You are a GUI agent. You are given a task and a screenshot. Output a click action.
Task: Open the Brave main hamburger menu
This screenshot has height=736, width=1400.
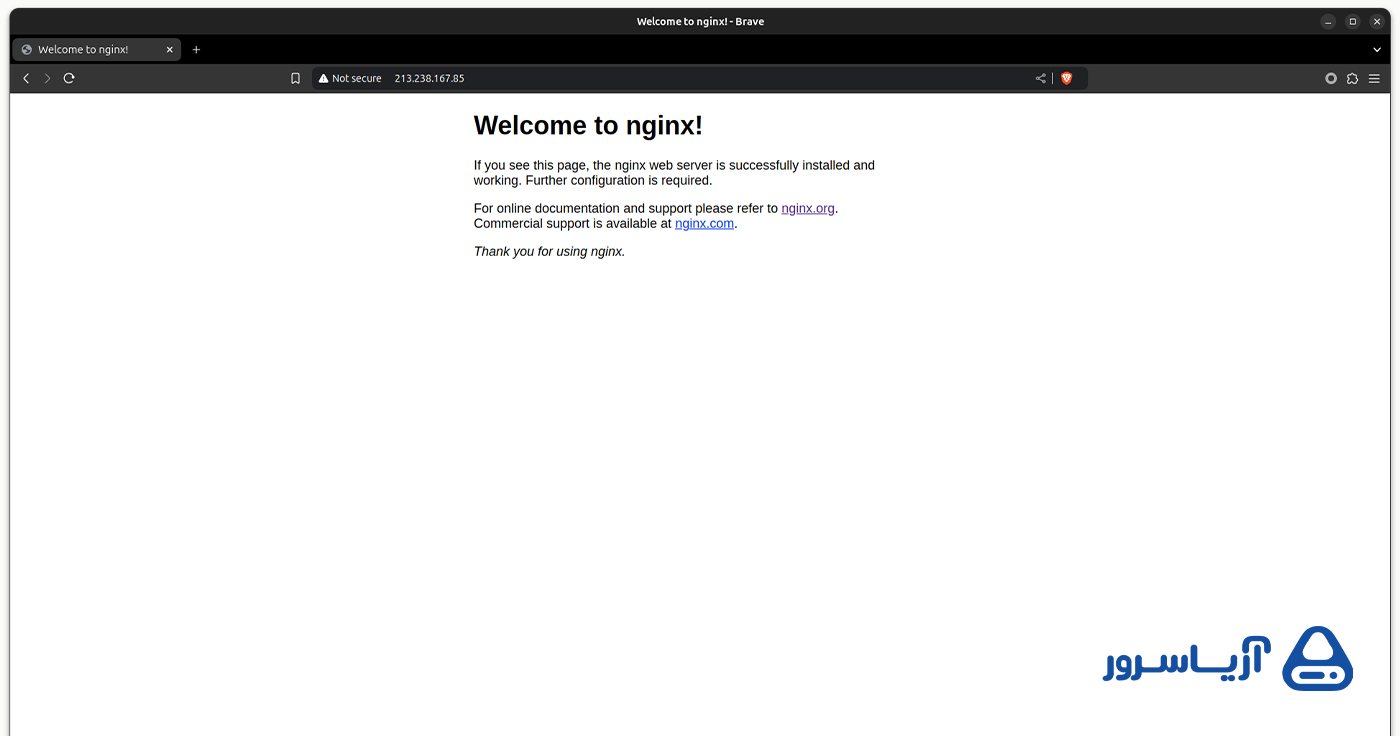click(x=1375, y=78)
